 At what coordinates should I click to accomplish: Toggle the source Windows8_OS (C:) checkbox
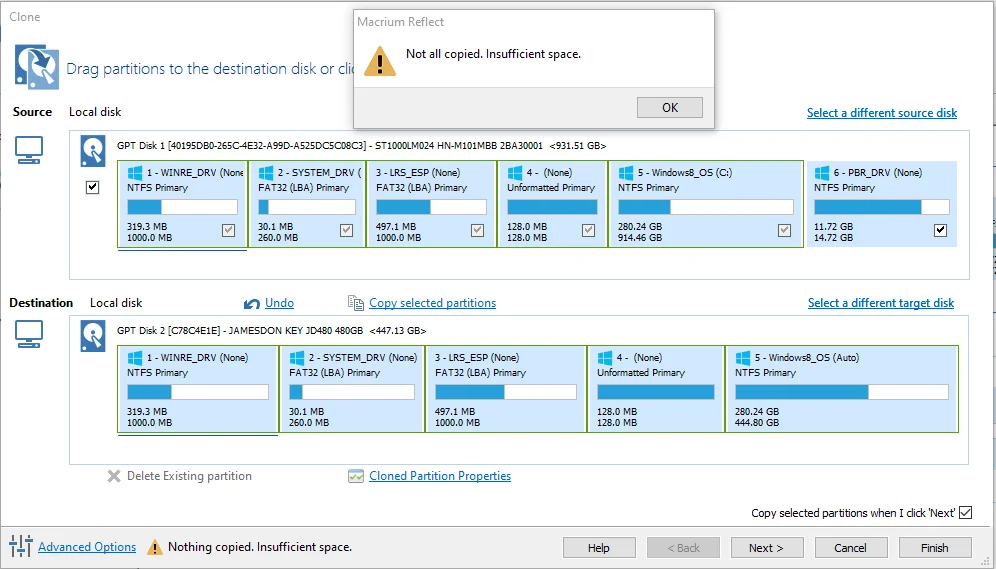point(784,231)
